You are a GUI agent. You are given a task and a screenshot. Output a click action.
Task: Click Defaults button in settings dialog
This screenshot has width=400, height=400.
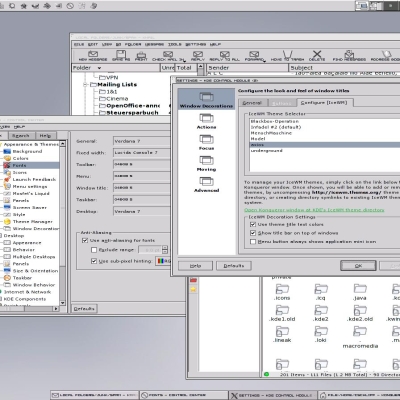click(x=234, y=266)
